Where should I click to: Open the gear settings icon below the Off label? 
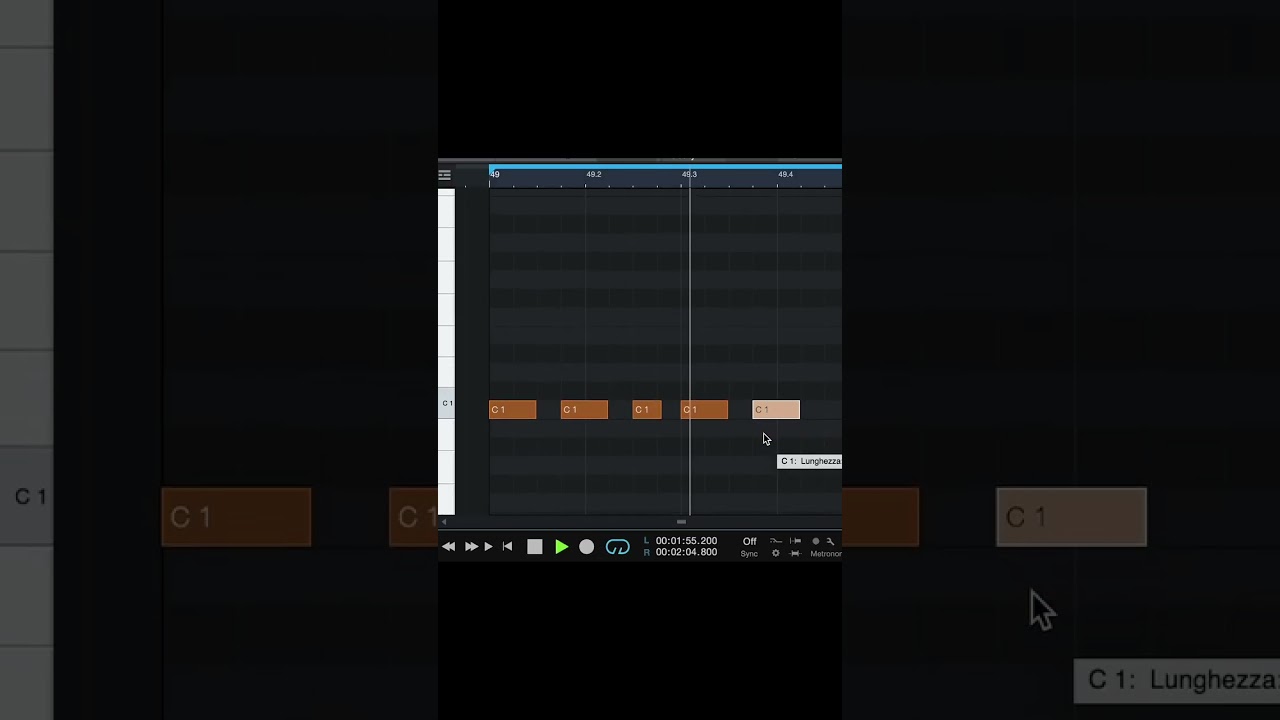coord(775,553)
